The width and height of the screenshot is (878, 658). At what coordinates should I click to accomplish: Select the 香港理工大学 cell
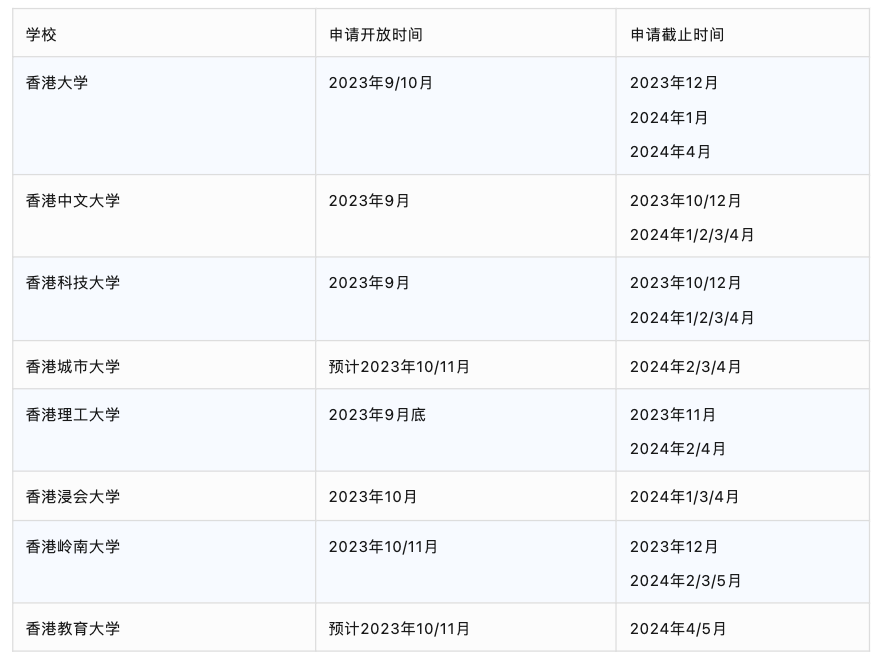[x=73, y=415]
